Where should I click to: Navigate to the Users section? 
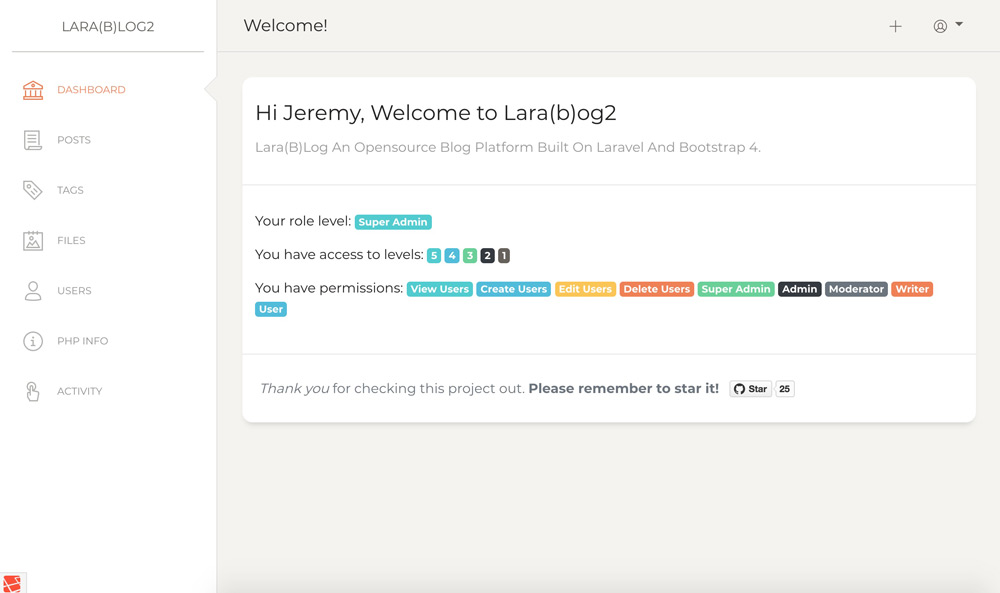(76, 290)
